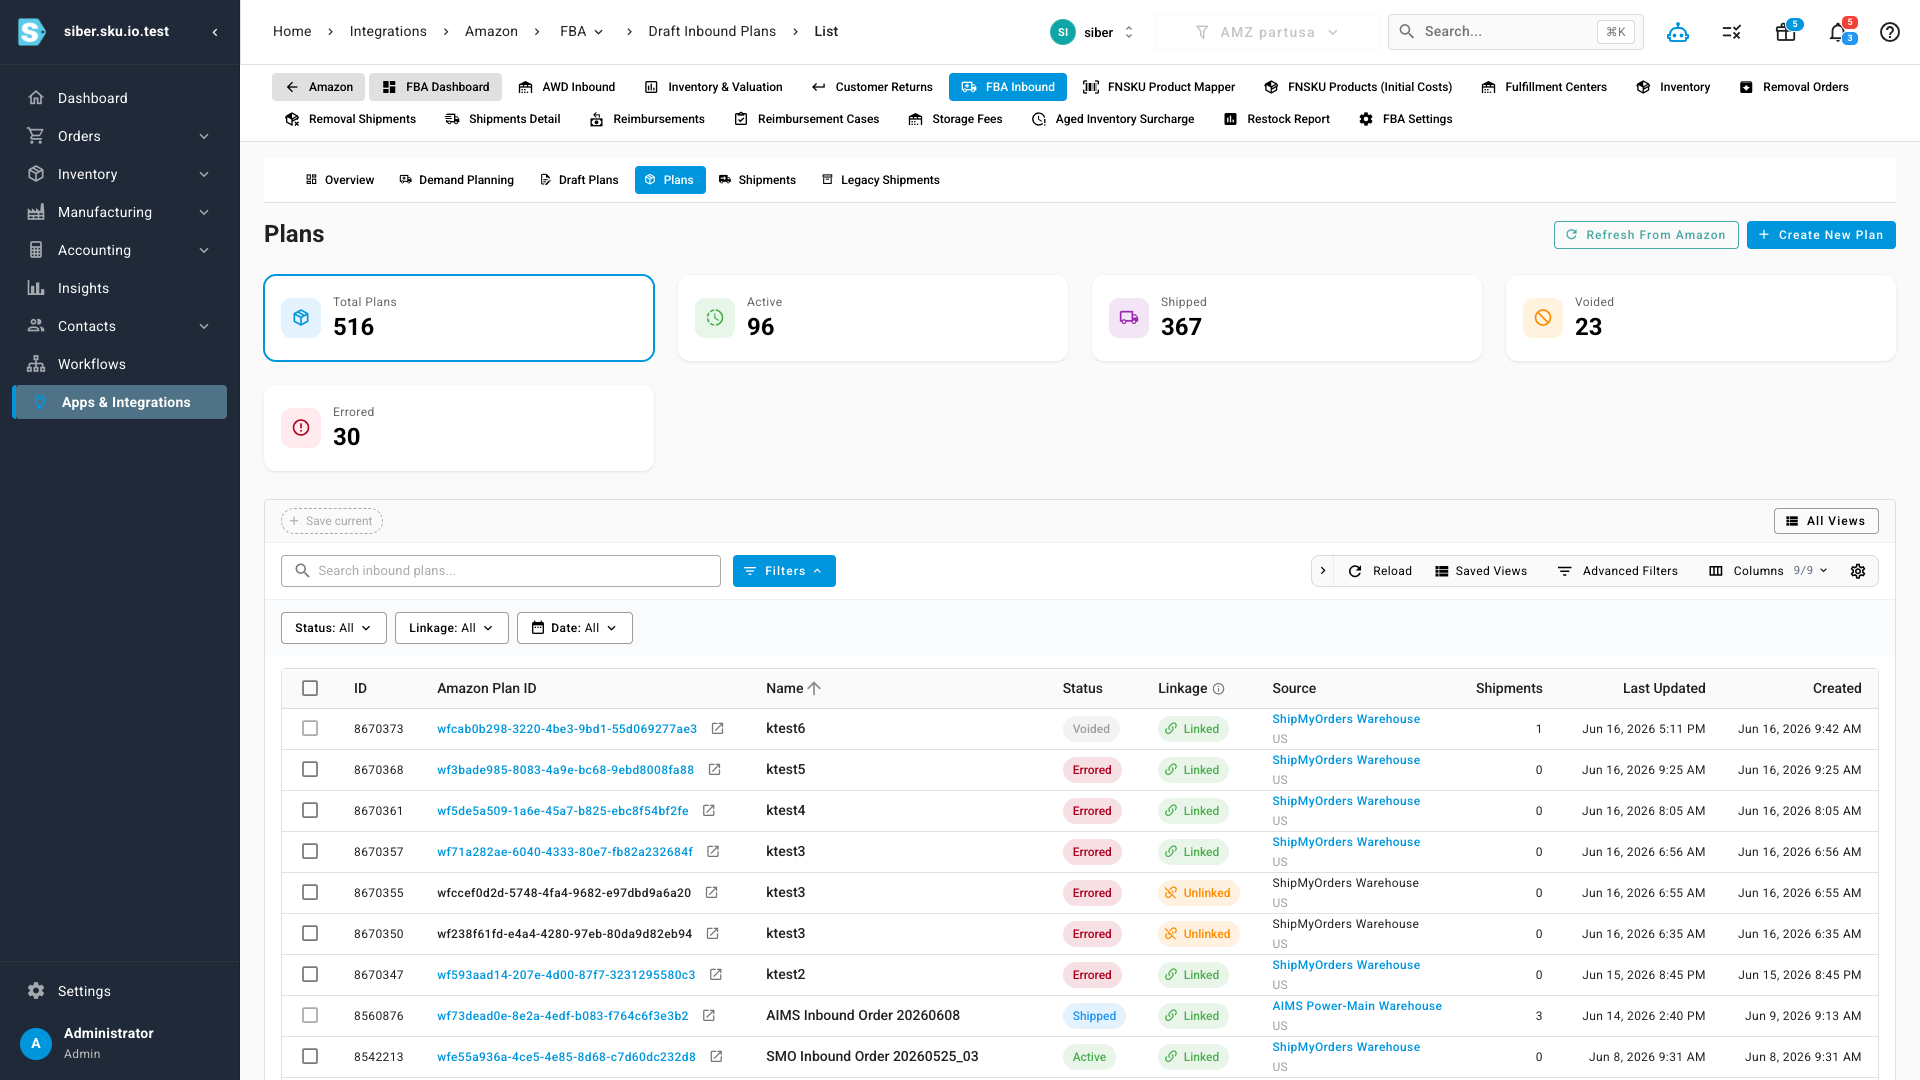This screenshot has height=1080, width=1920.
Task: Click the Name column sort arrow
Action: [814, 689]
